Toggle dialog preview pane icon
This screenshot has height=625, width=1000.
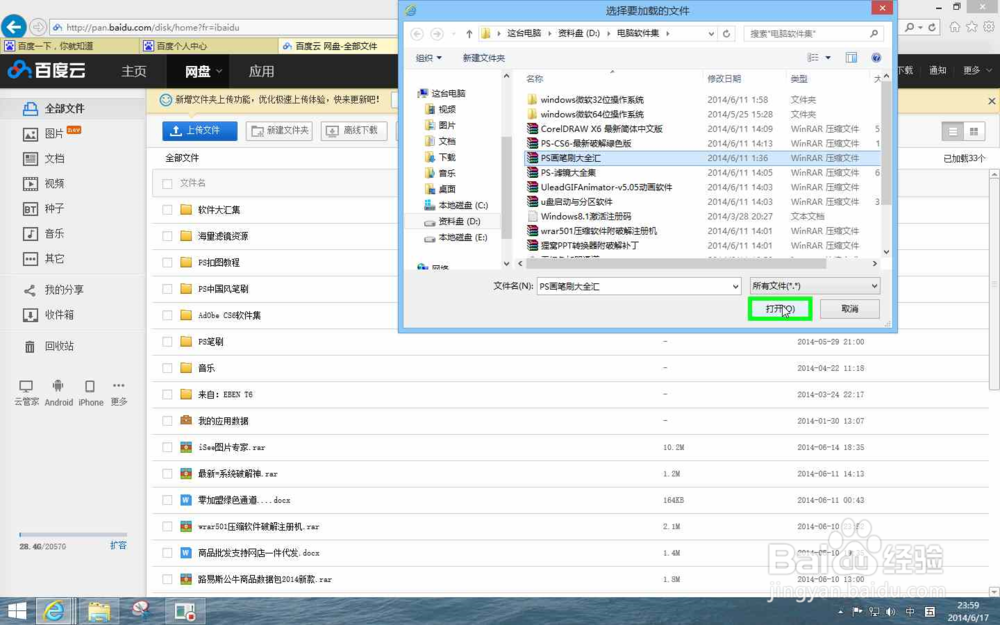point(851,57)
